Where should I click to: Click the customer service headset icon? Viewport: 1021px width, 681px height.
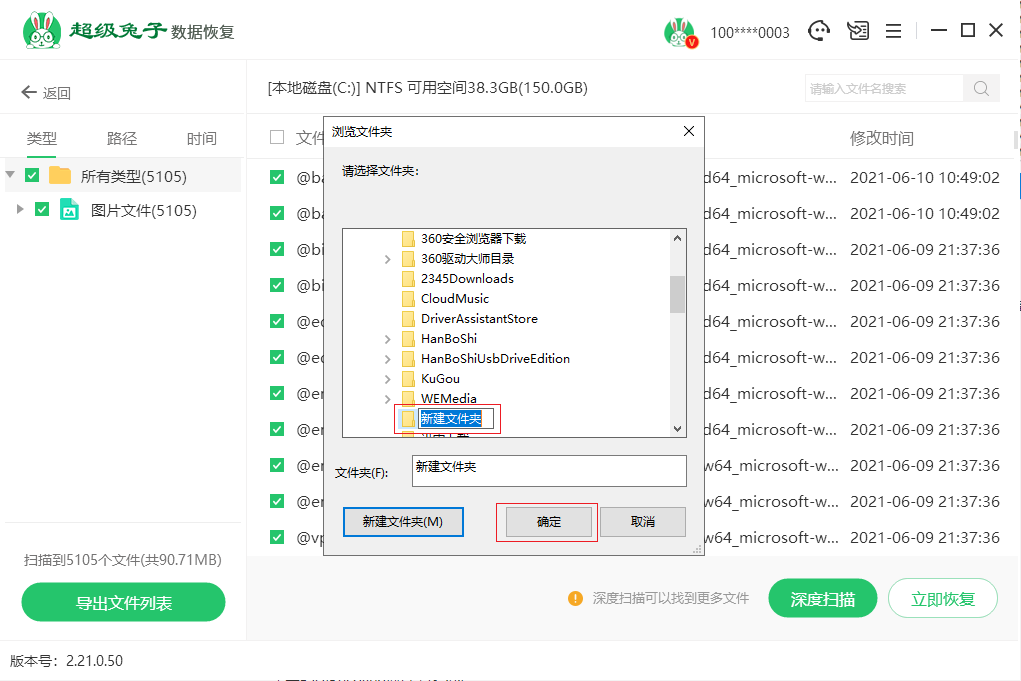point(820,31)
